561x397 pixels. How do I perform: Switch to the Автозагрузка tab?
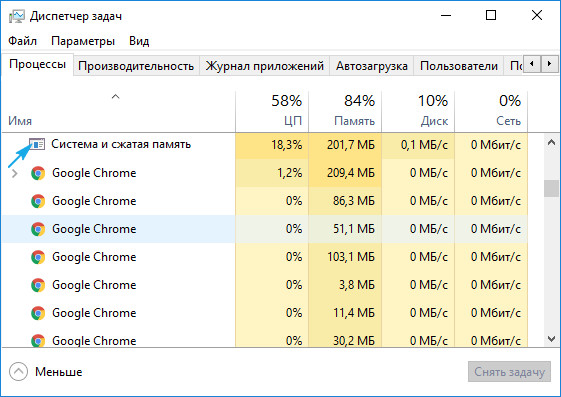tap(372, 66)
